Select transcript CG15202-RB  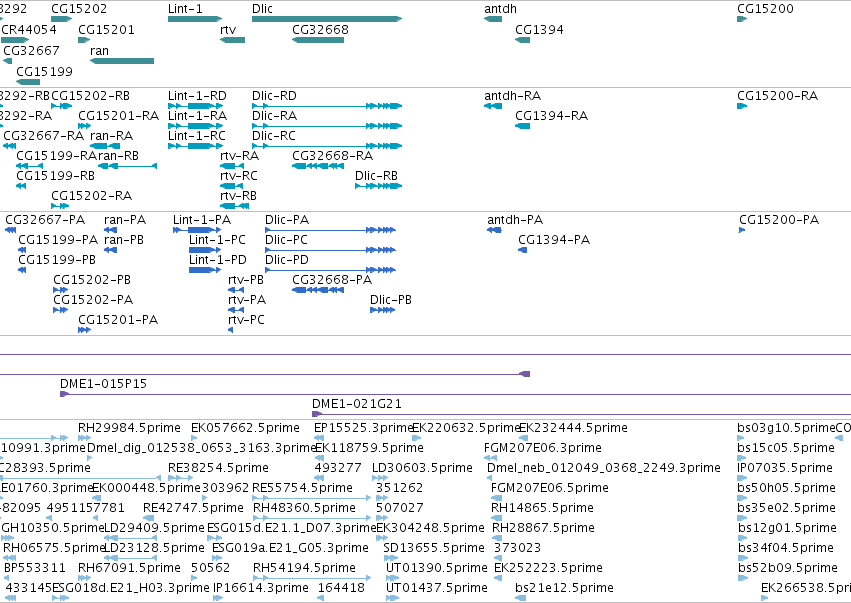click(91, 96)
